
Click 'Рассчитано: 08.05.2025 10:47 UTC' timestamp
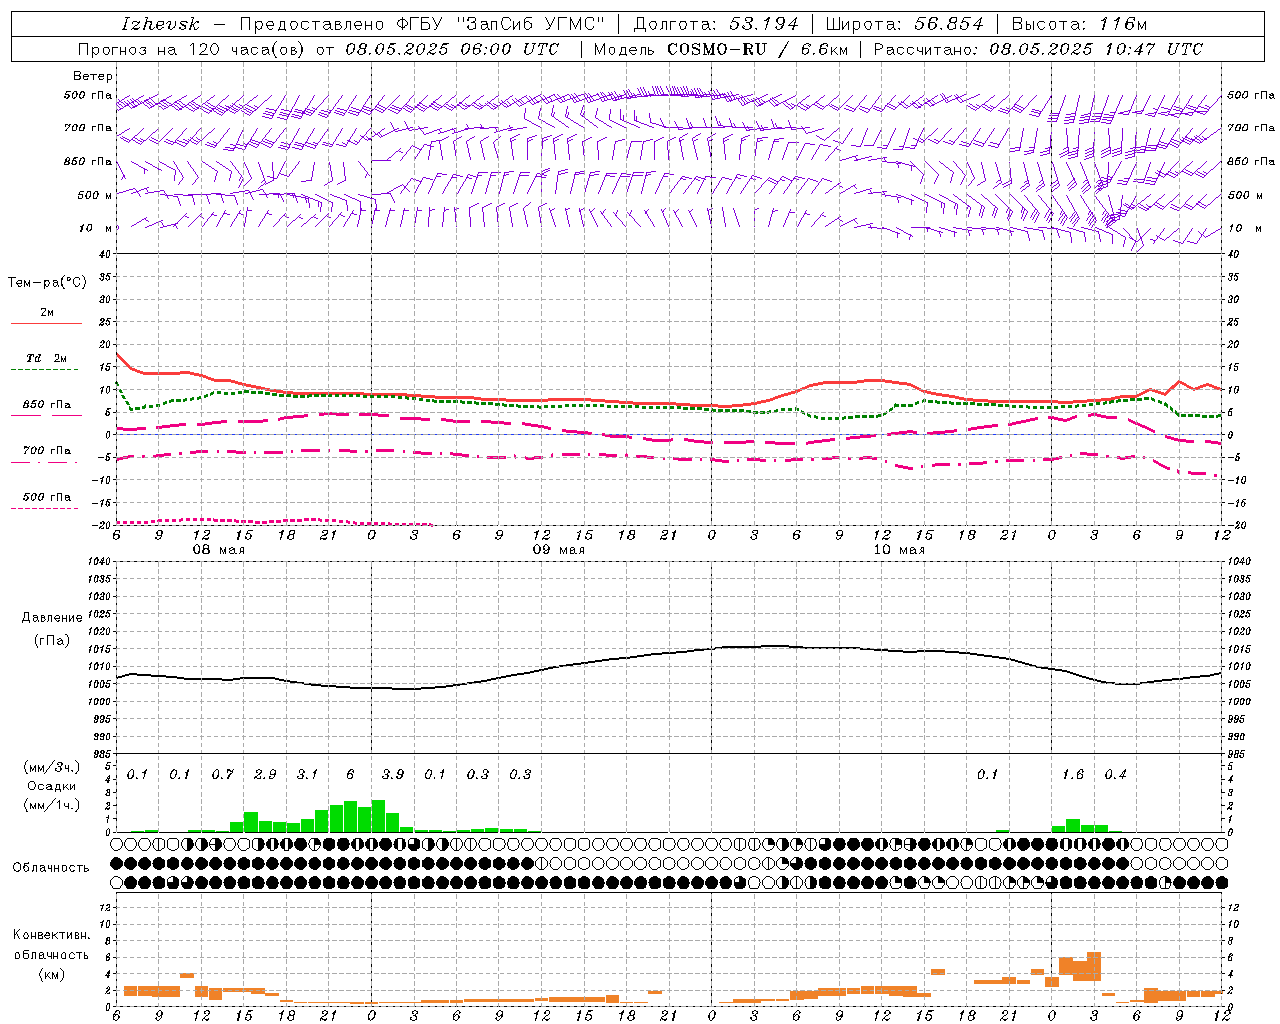pos(1038,49)
